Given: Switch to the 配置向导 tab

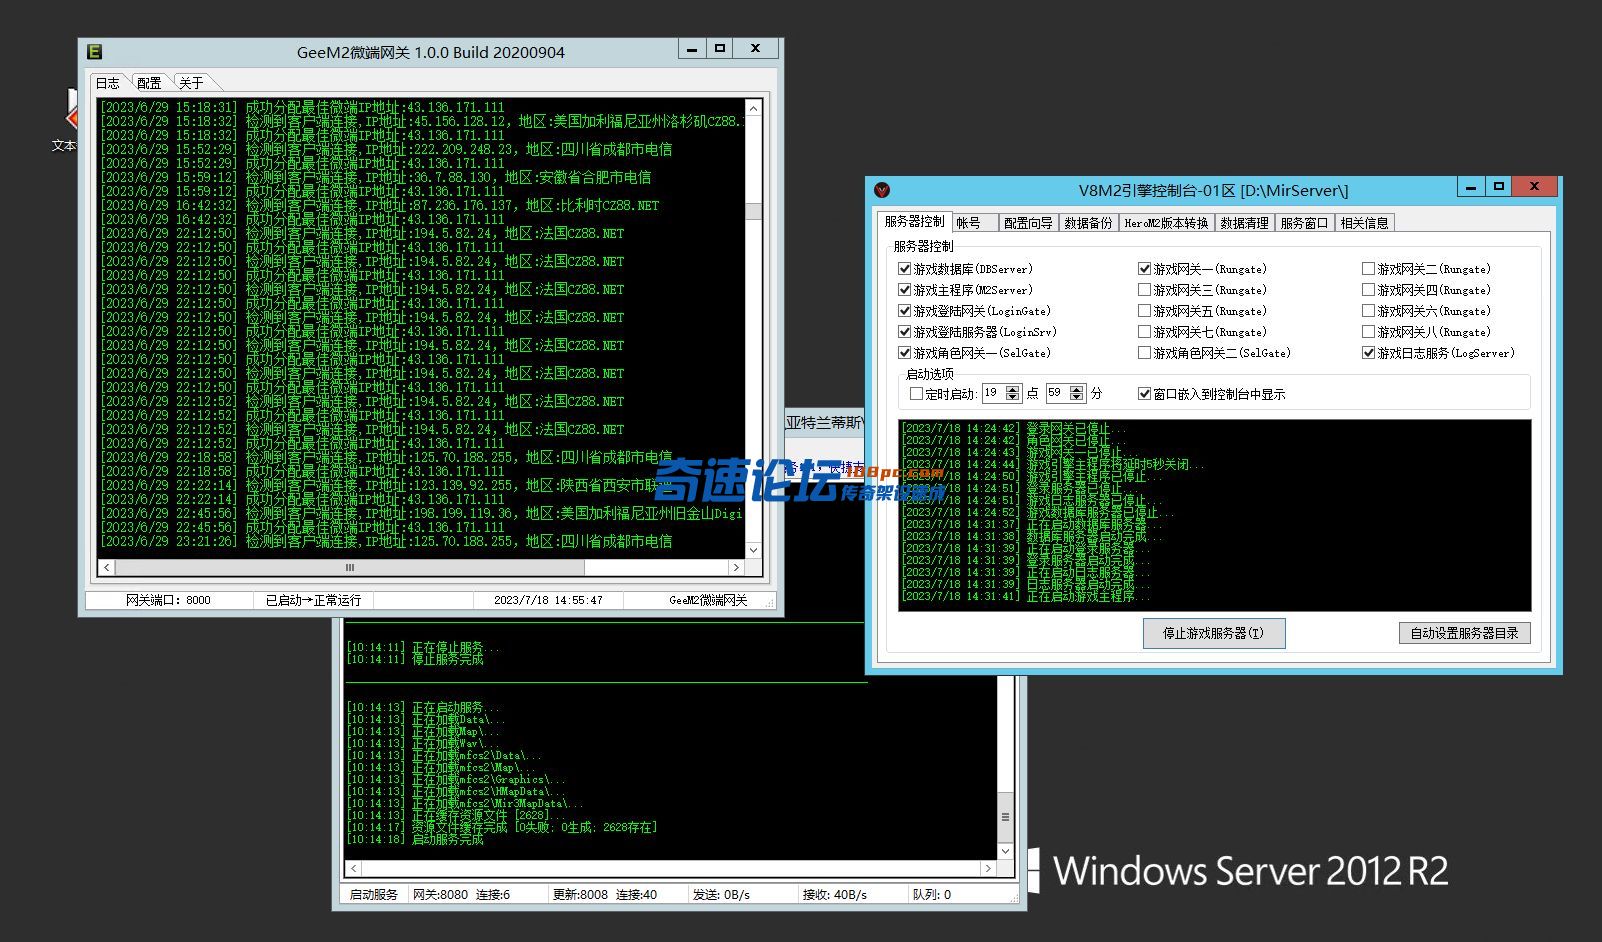Looking at the screenshot, I should click(x=1028, y=223).
